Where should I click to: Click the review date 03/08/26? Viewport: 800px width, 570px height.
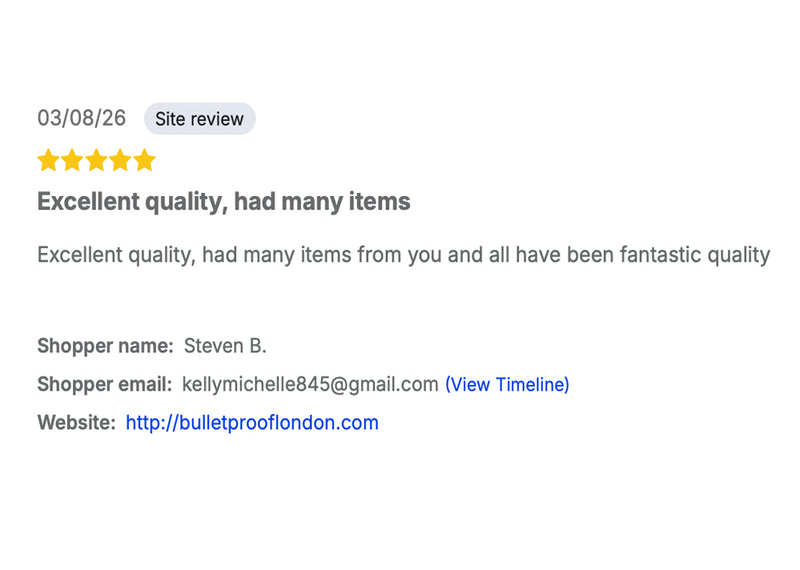tap(82, 118)
